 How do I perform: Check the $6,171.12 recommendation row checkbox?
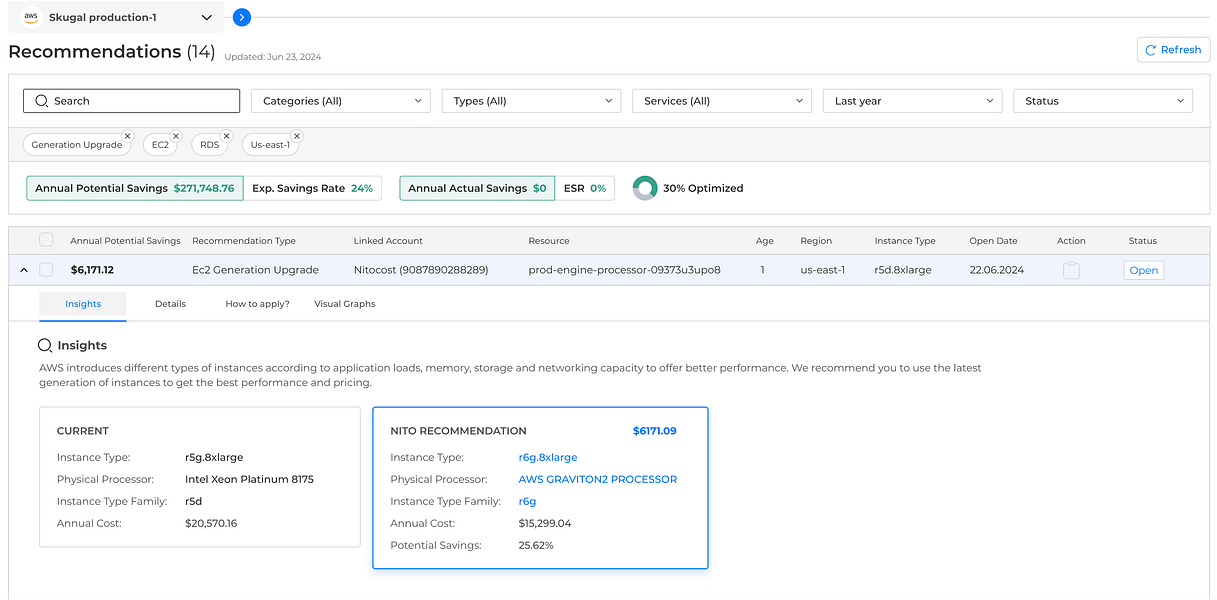(46, 270)
